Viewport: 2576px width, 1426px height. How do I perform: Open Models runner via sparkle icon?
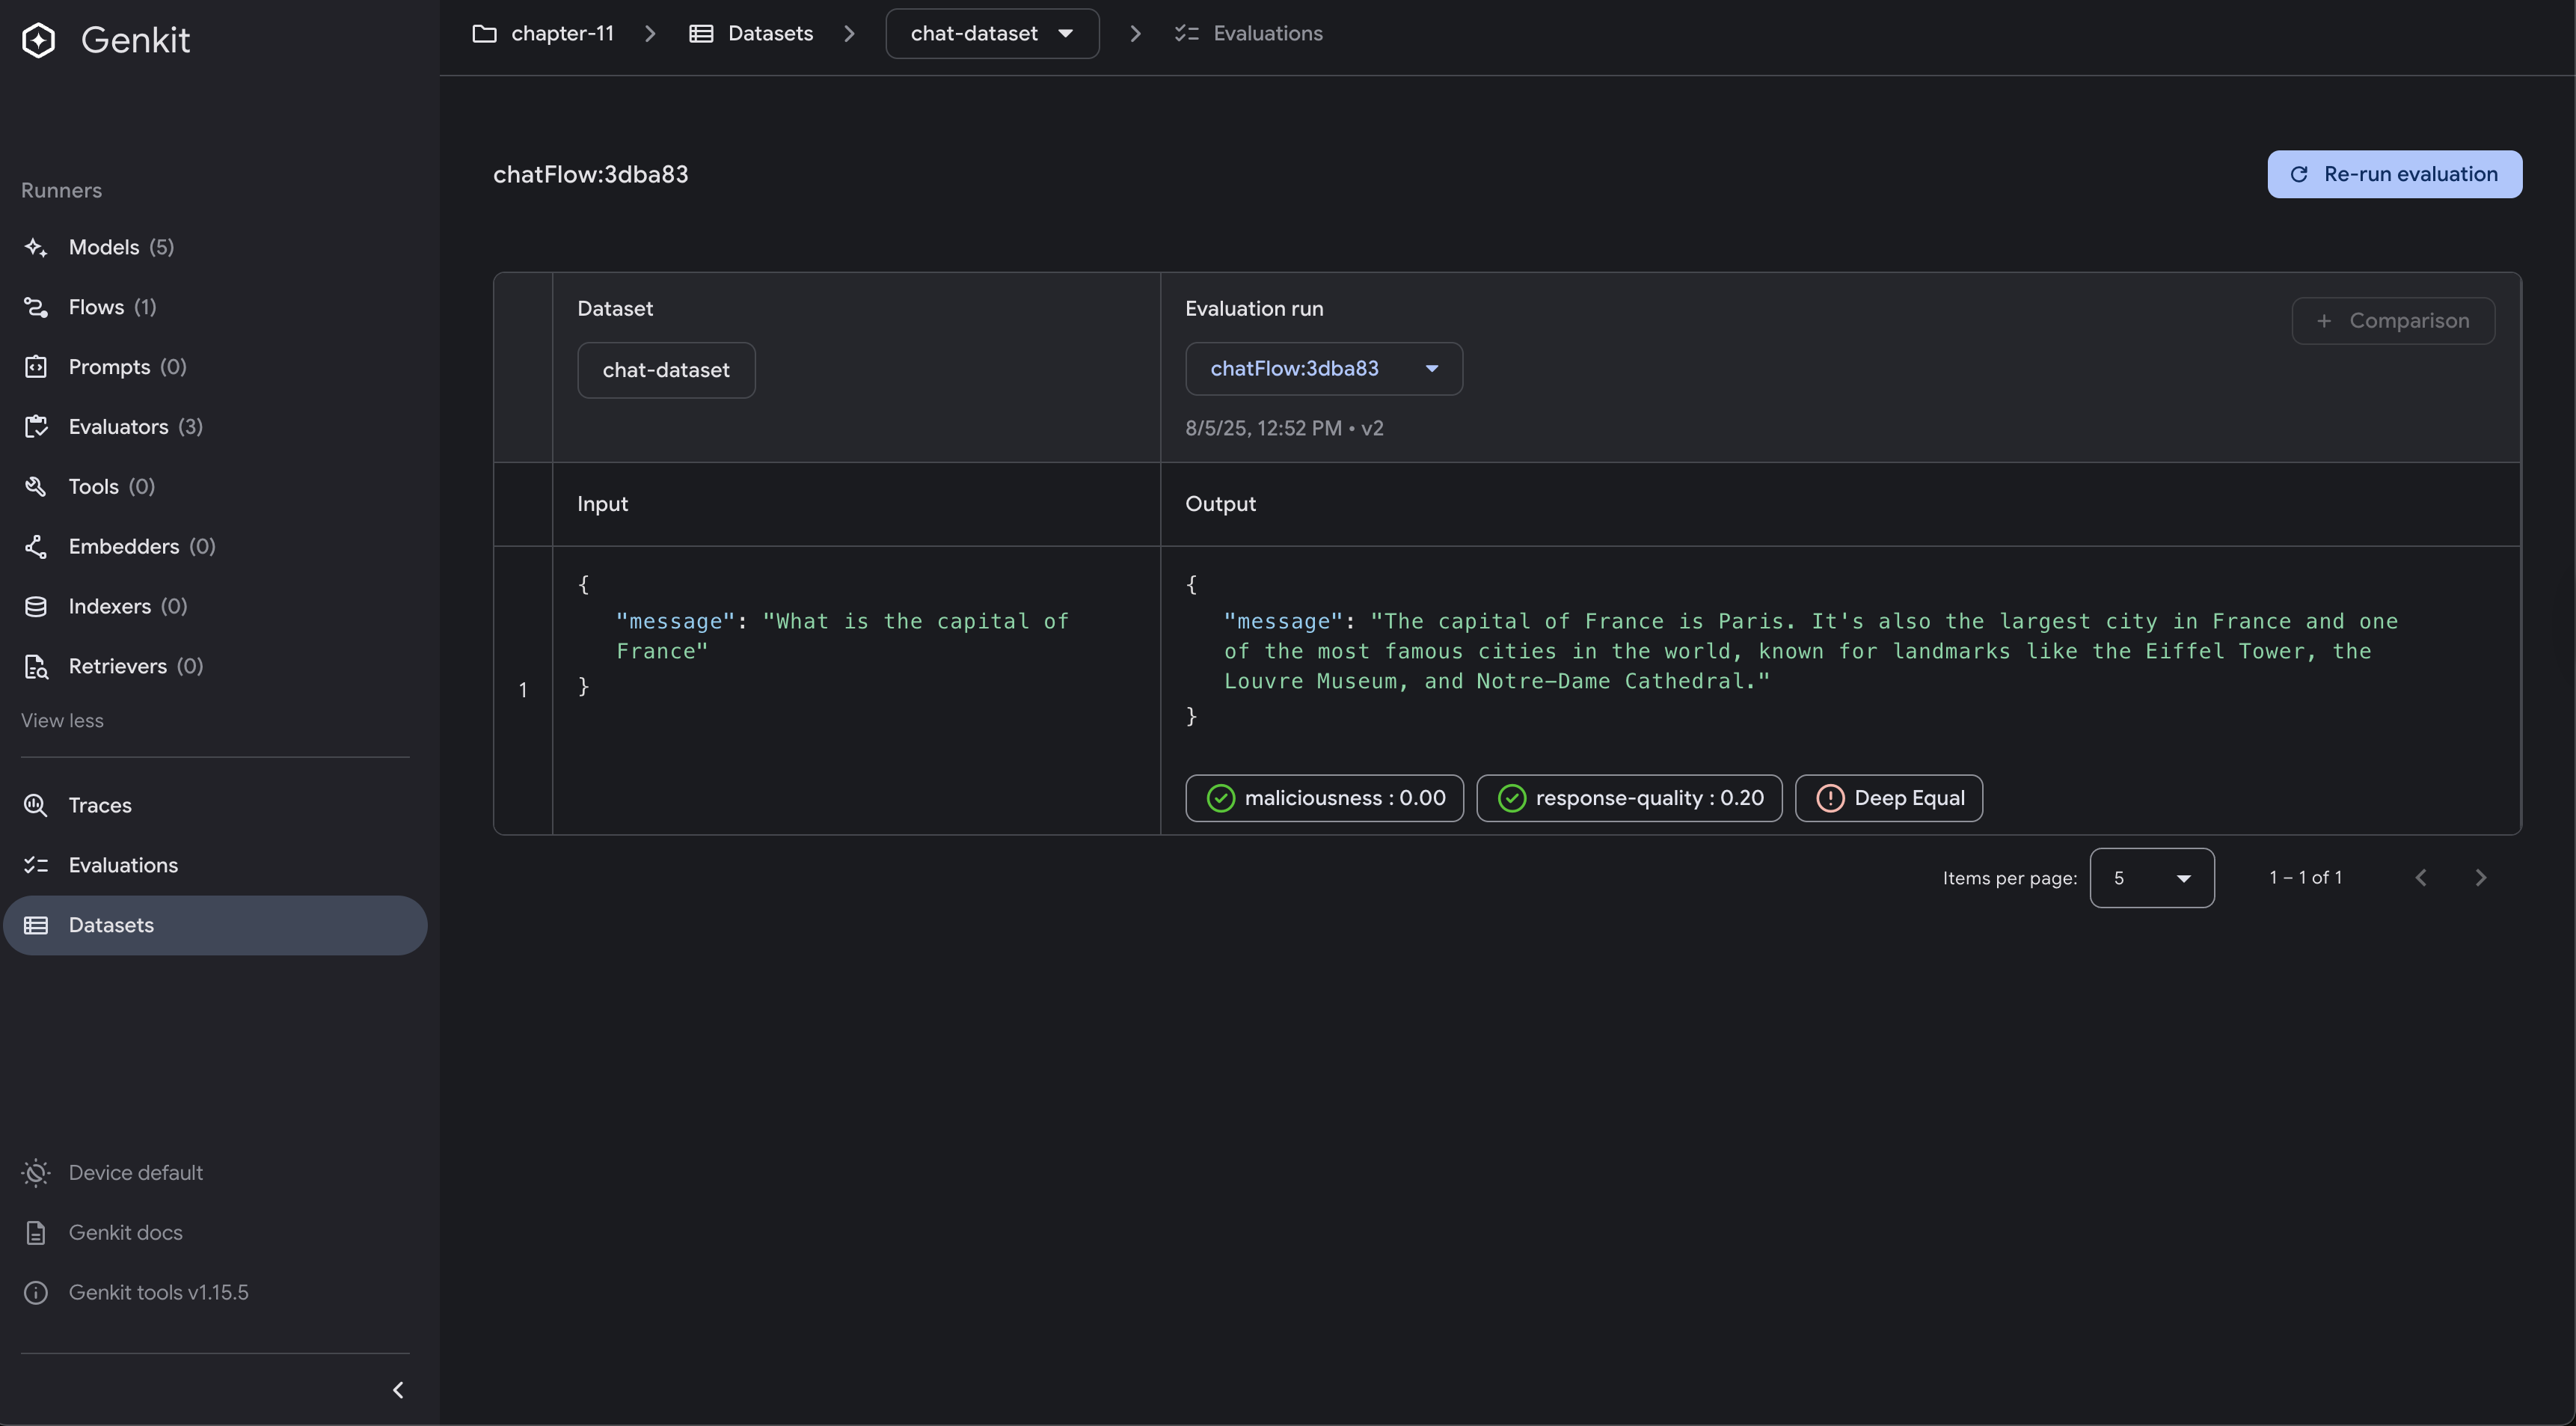point(36,247)
